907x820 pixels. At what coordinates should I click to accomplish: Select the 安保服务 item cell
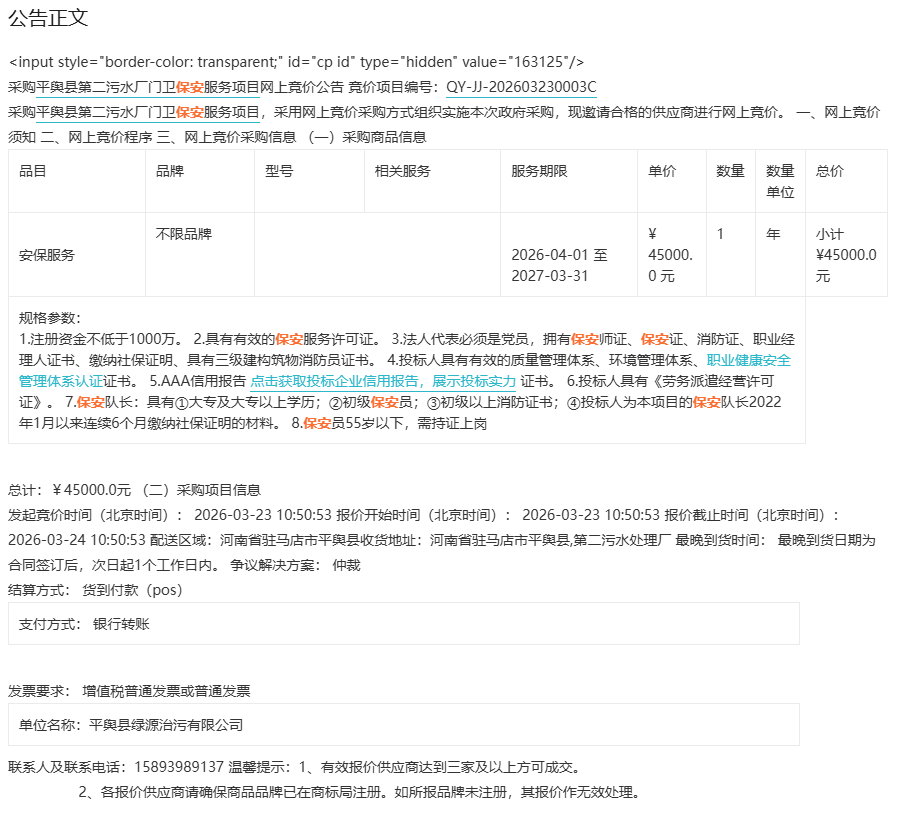pos(47,255)
